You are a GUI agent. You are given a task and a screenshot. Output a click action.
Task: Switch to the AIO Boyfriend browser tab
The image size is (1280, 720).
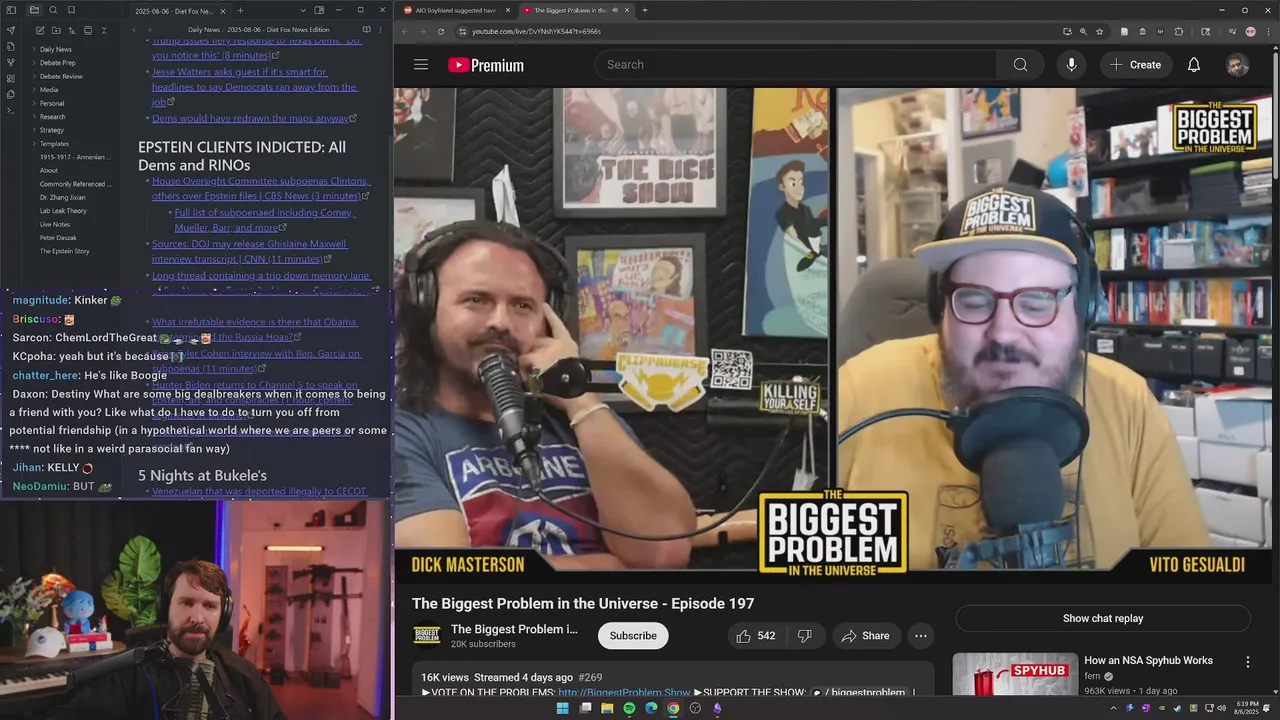(455, 10)
